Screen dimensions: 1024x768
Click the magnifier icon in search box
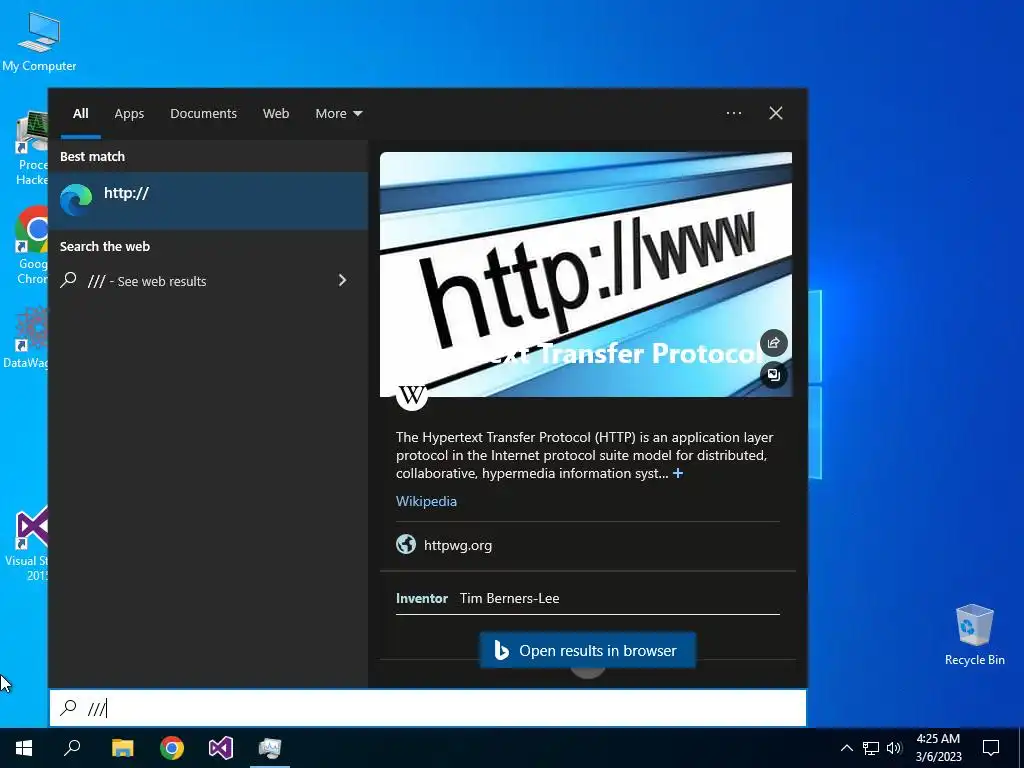coord(69,707)
